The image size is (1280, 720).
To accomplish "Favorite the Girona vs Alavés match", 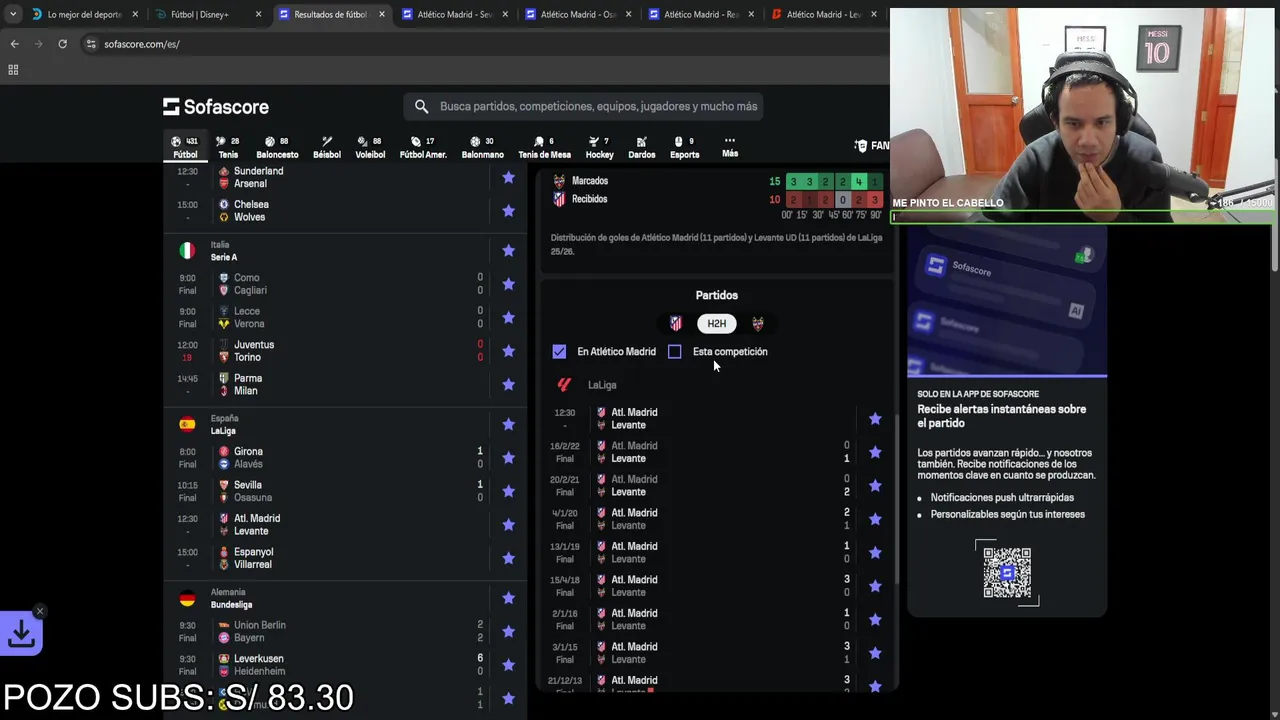I will pos(508,458).
